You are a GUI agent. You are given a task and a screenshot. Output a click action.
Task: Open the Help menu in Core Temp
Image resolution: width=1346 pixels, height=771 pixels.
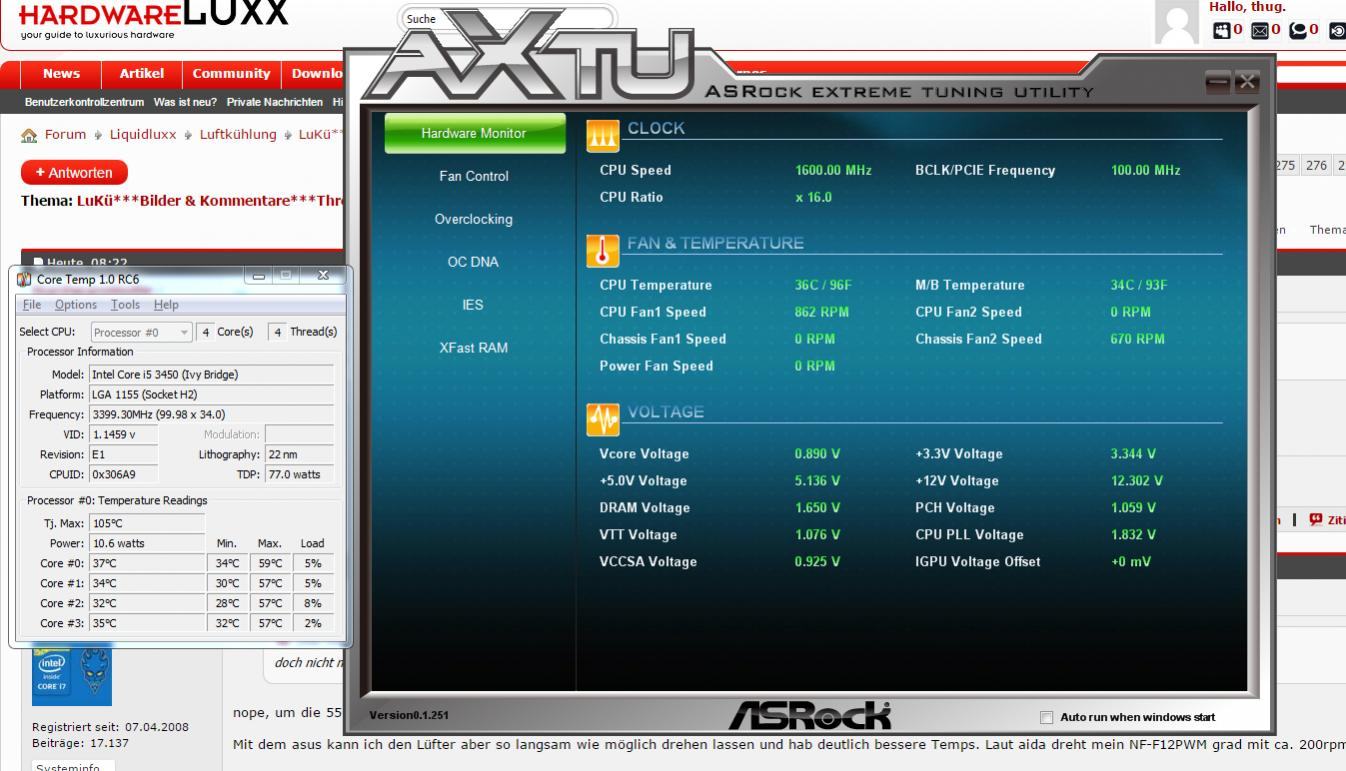click(166, 305)
